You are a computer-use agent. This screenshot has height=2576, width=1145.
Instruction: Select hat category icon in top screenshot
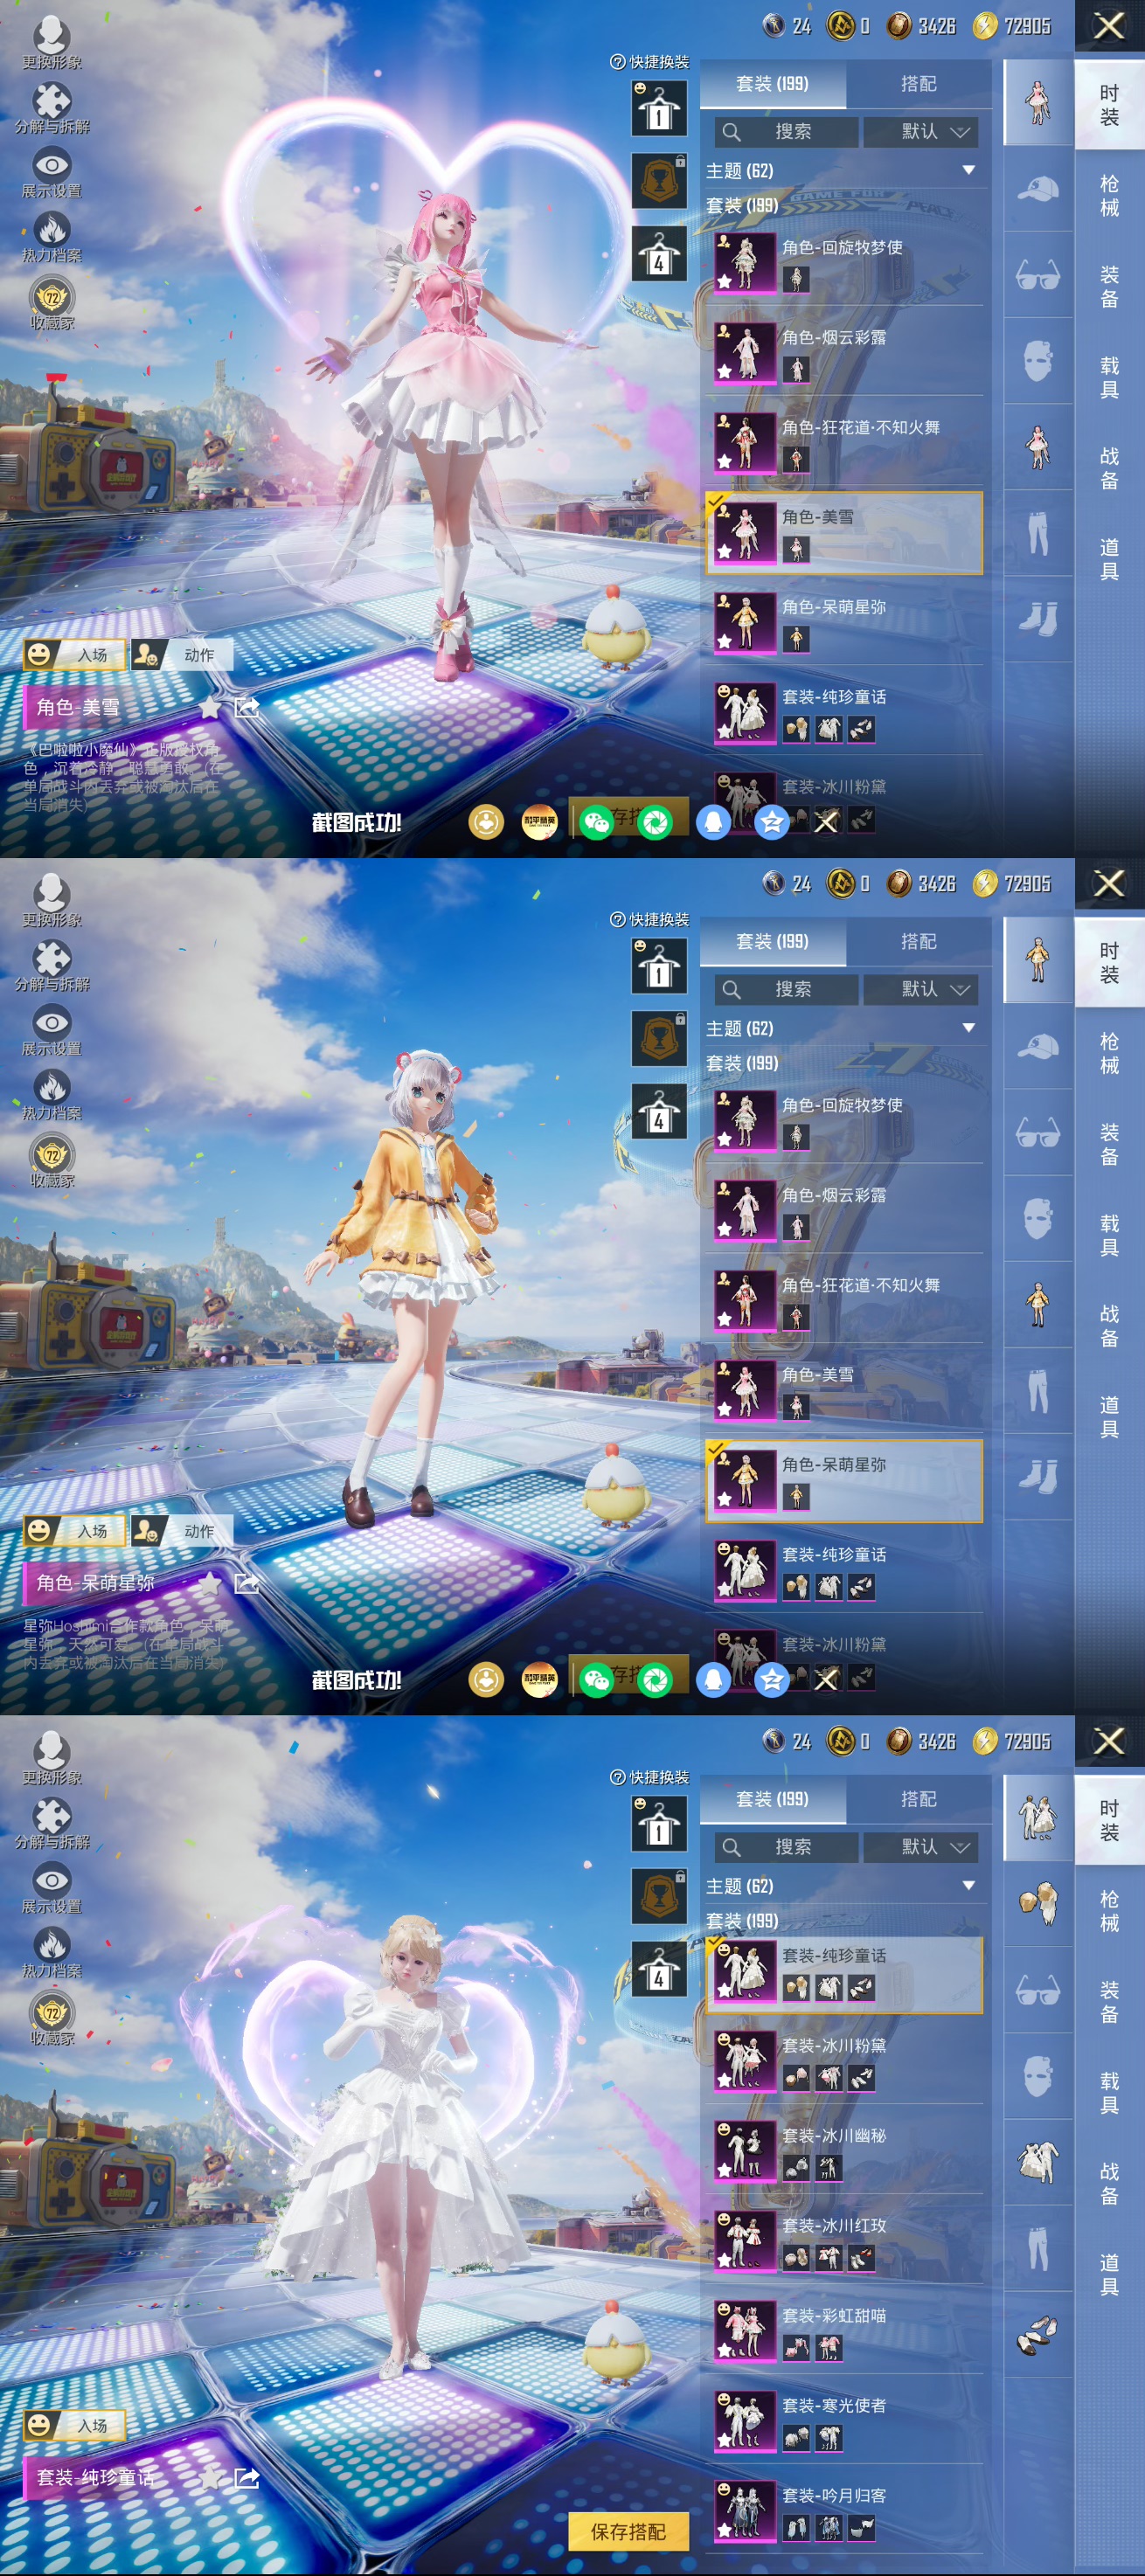[x=1038, y=189]
